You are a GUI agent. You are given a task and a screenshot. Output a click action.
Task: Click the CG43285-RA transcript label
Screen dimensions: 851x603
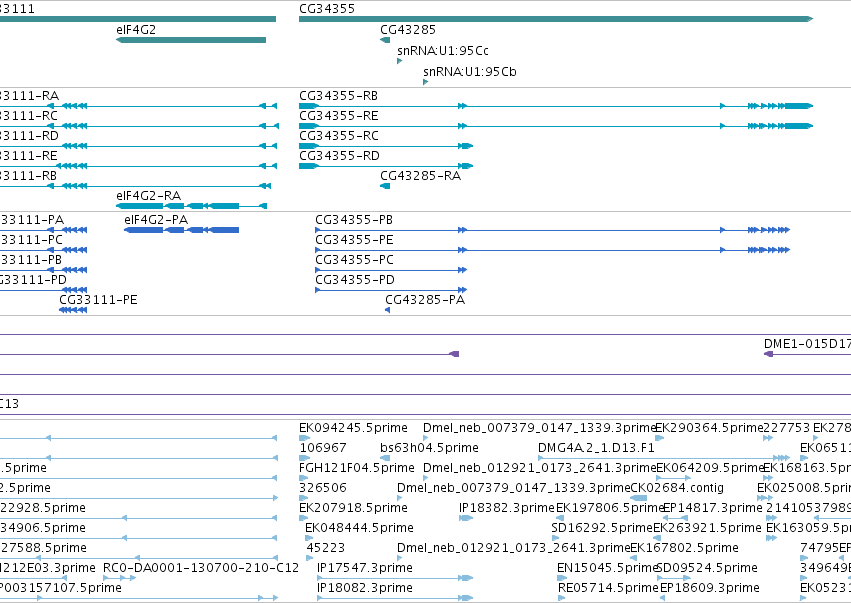tap(420, 176)
